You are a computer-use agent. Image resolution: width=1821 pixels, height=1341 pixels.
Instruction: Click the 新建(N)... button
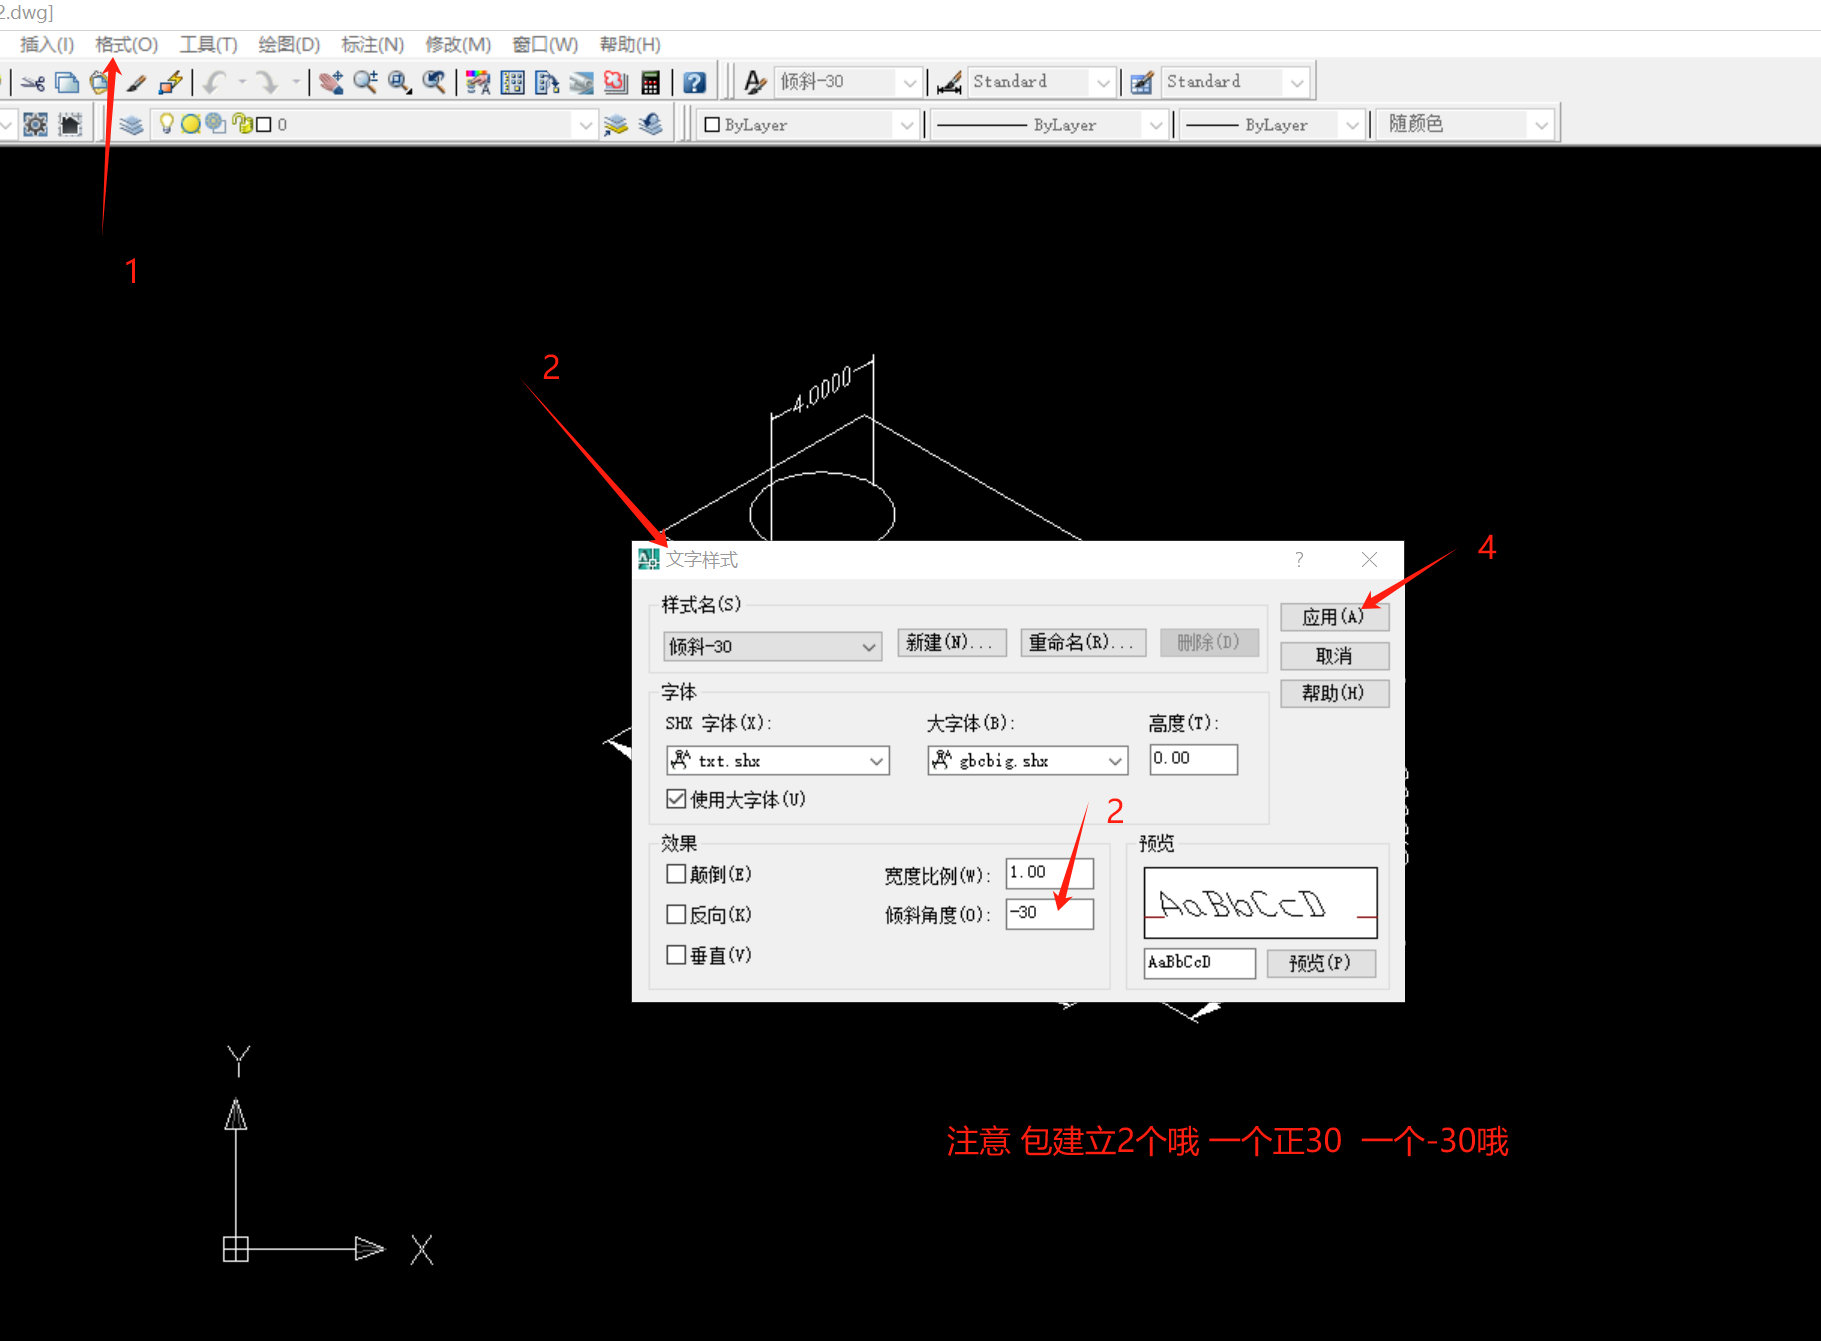pos(948,643)
